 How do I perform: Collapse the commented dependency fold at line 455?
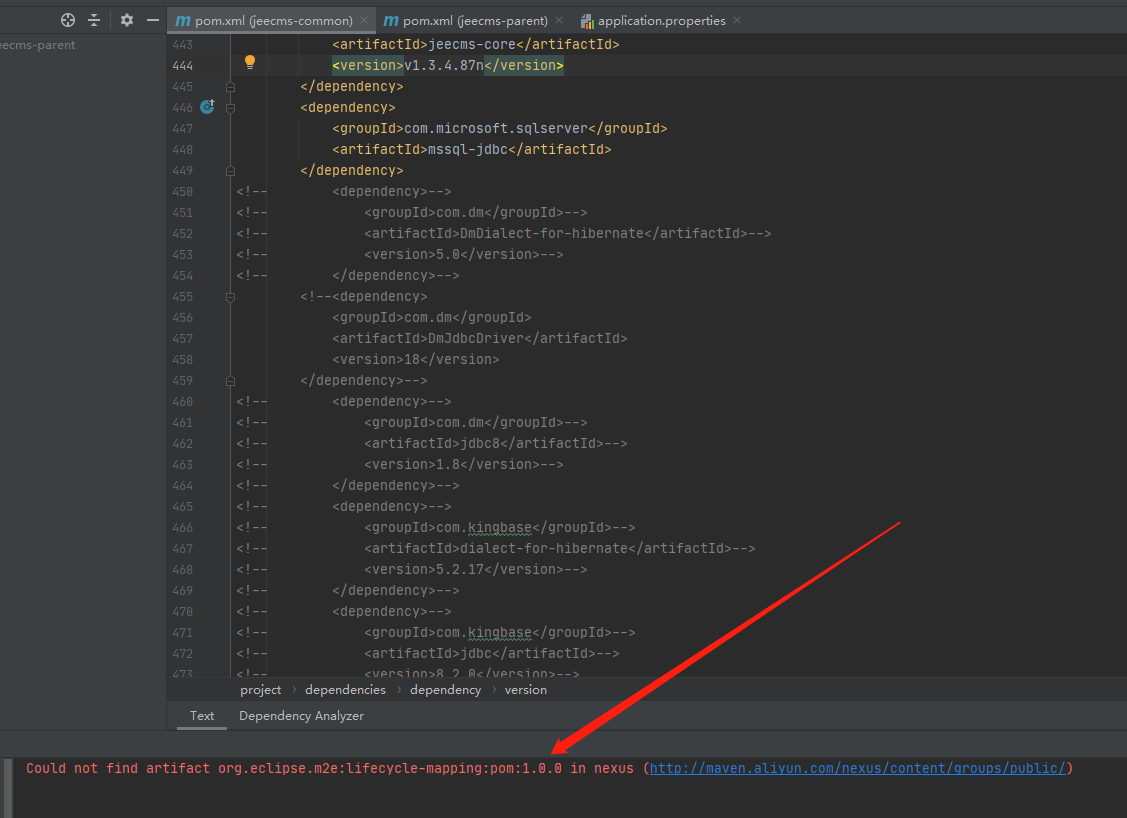[x=231, y=297]
